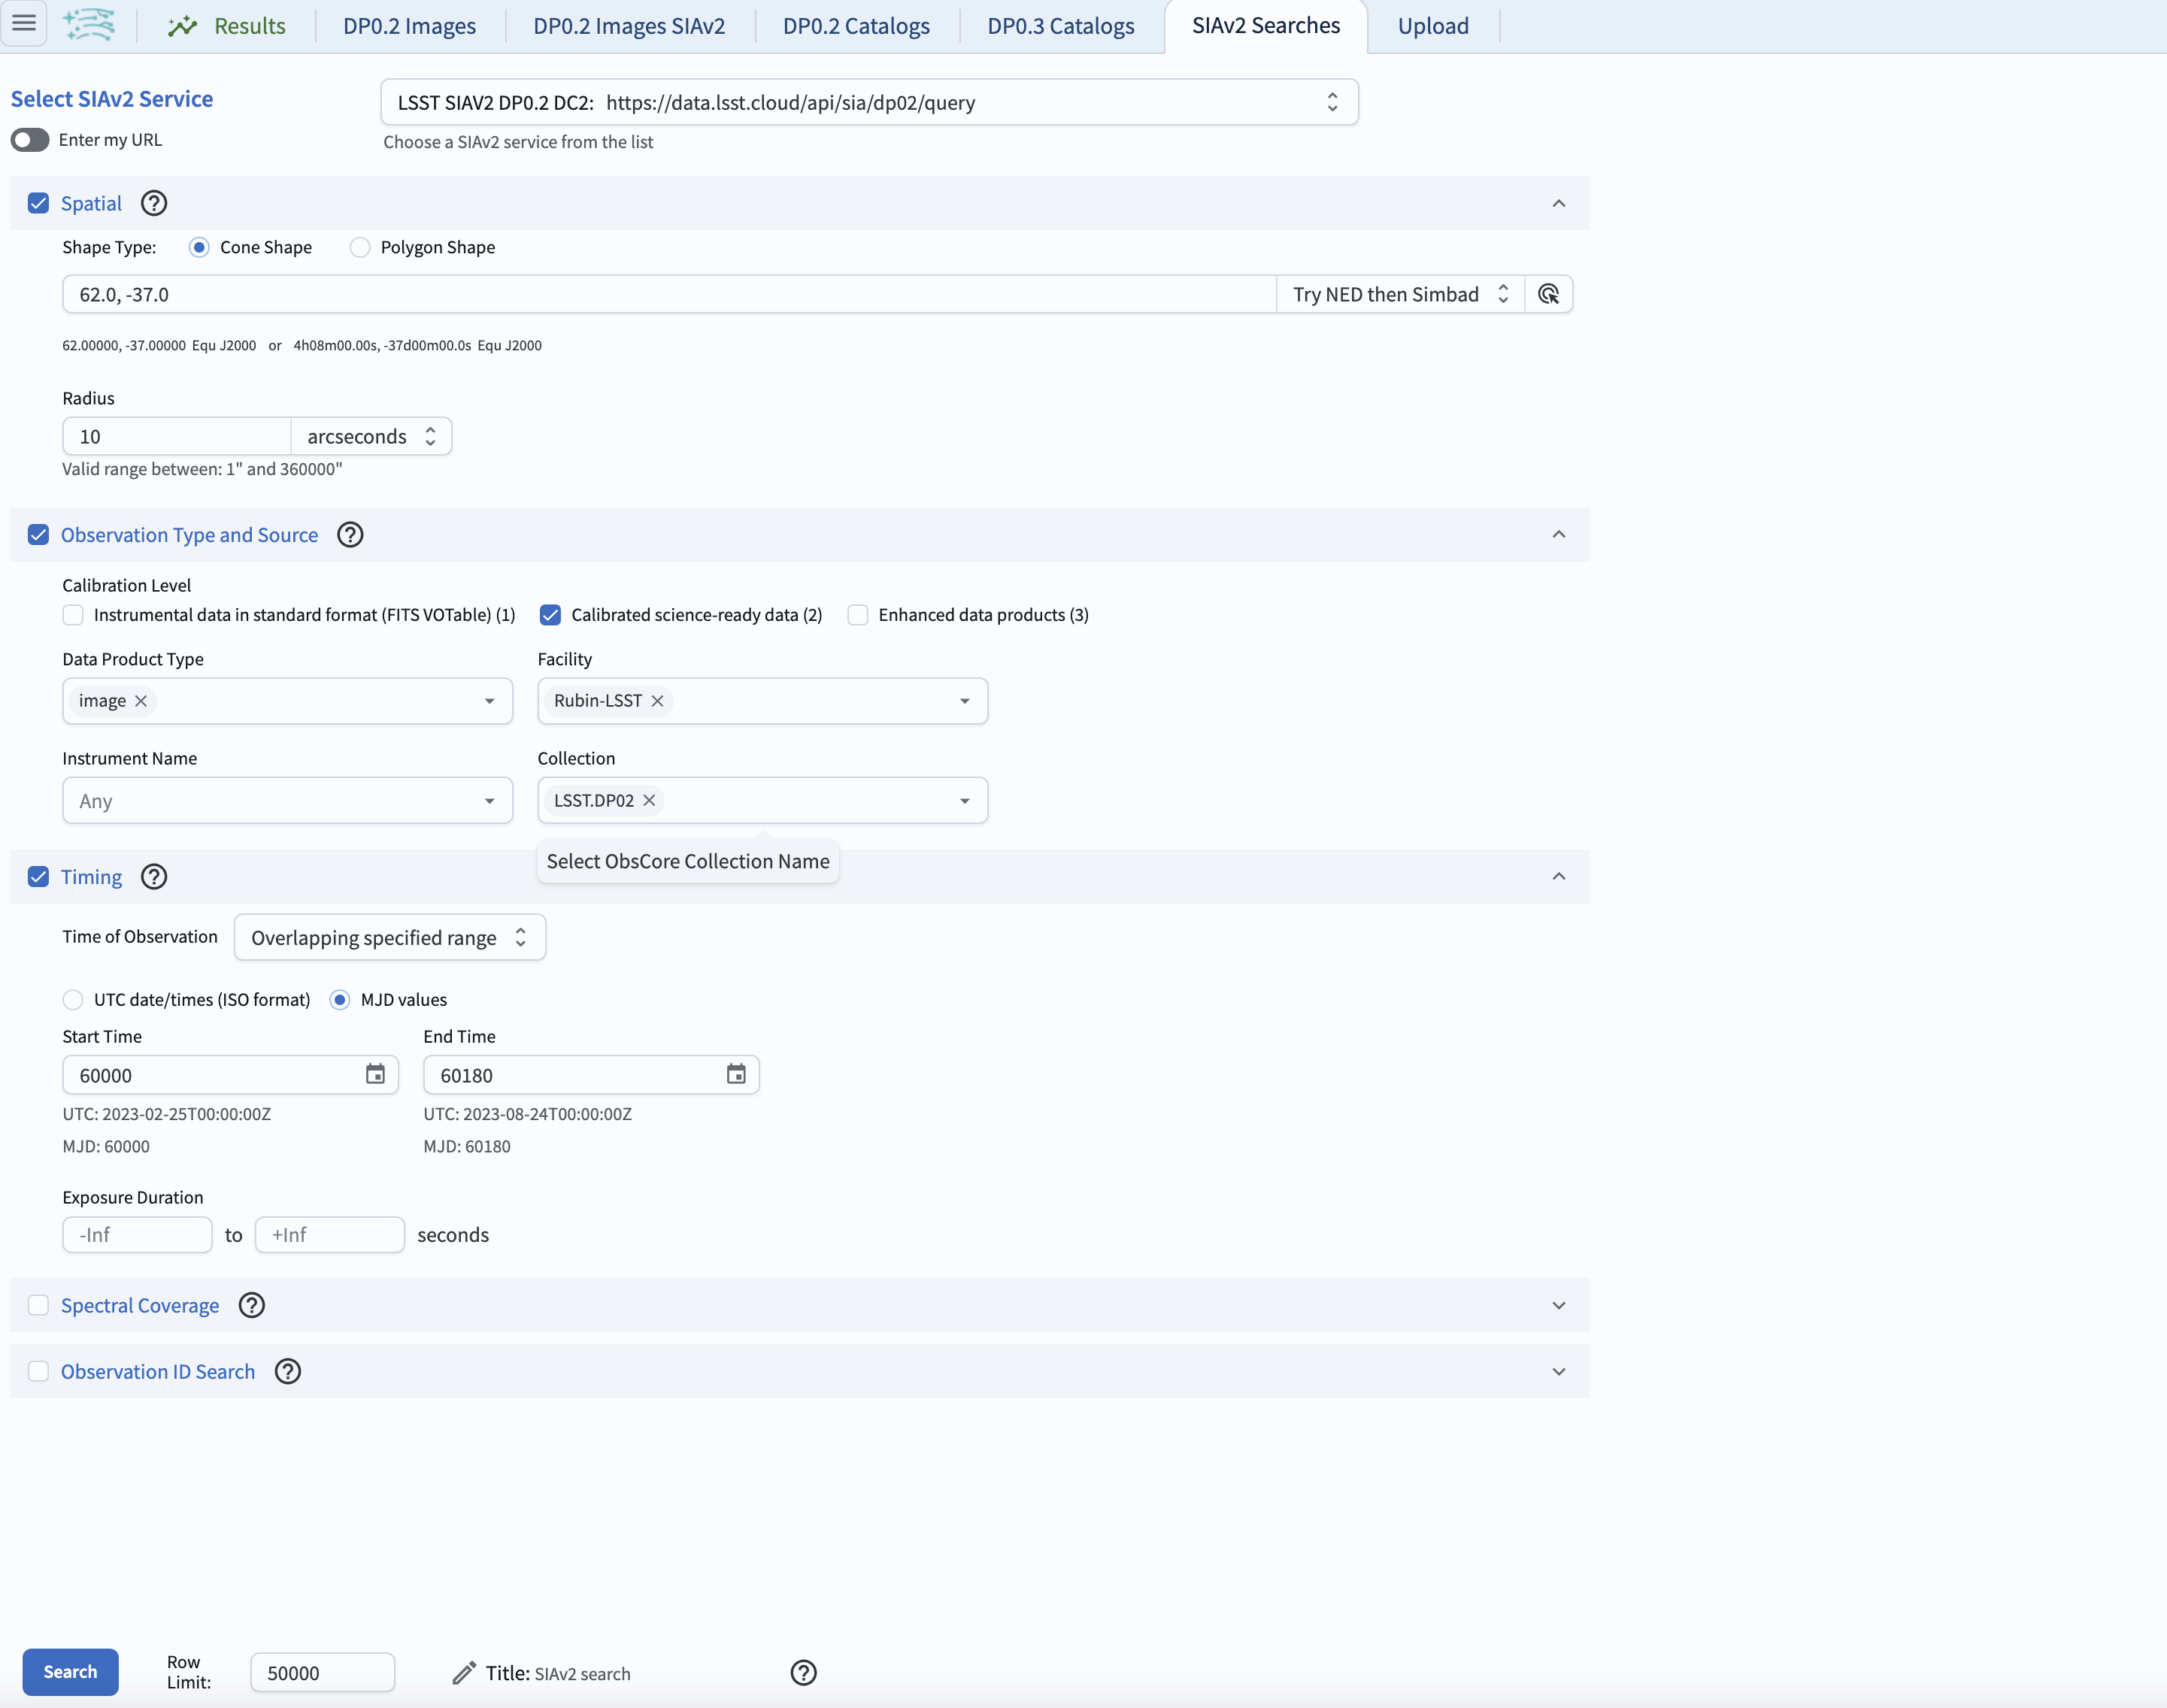Remove the LSST.DP02 collection chip
Viewport: 2167px width, 1708px height.
[648, 800]
